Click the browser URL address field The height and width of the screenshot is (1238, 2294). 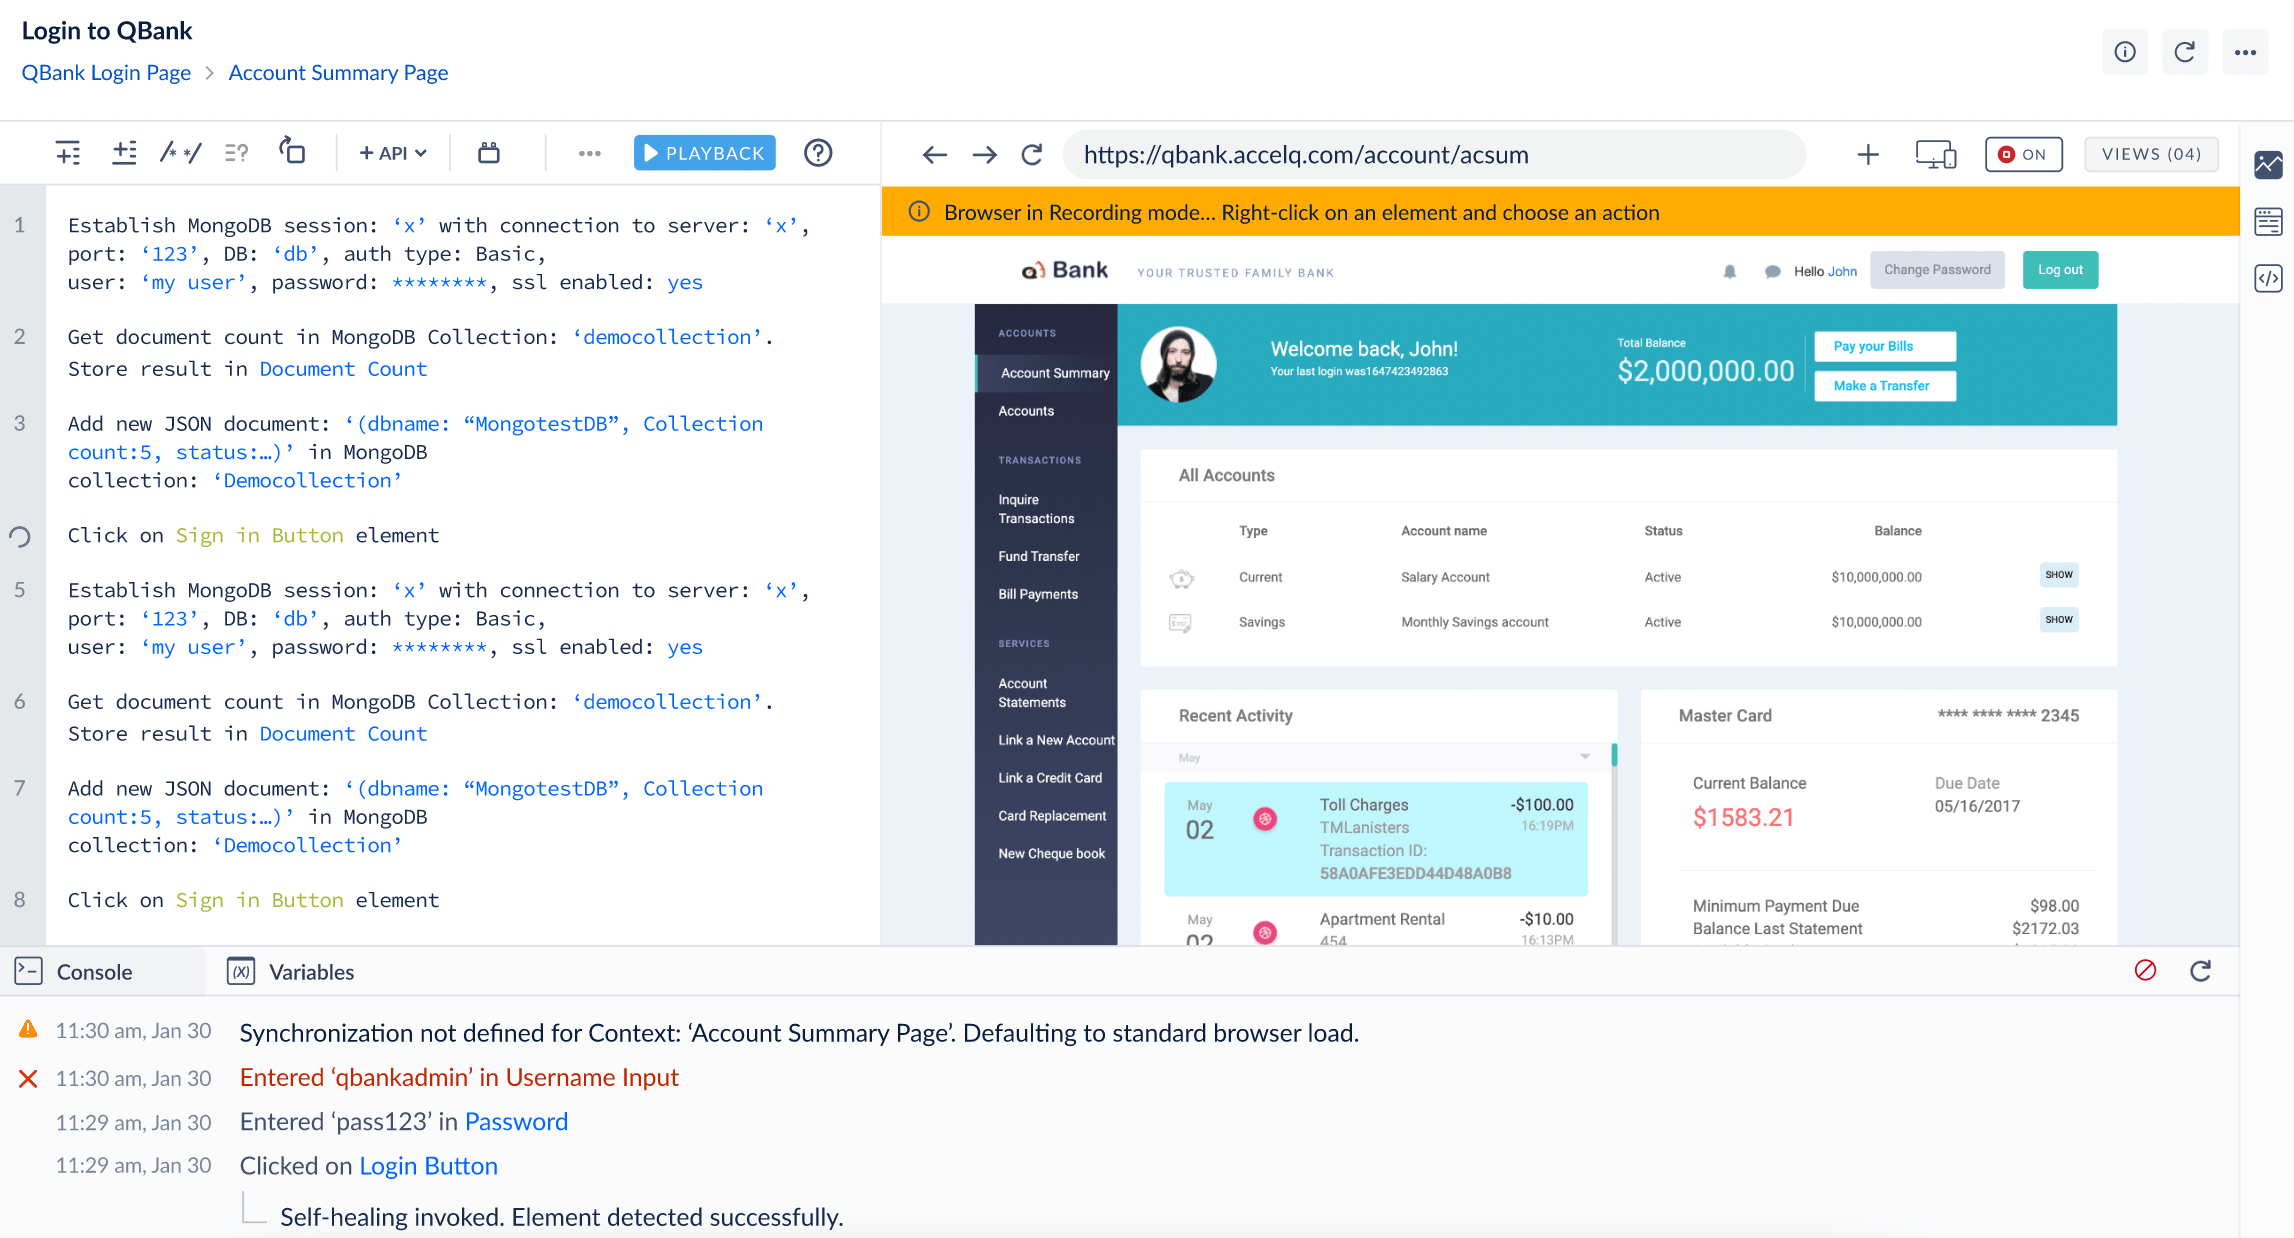(x=1434, y=154)
